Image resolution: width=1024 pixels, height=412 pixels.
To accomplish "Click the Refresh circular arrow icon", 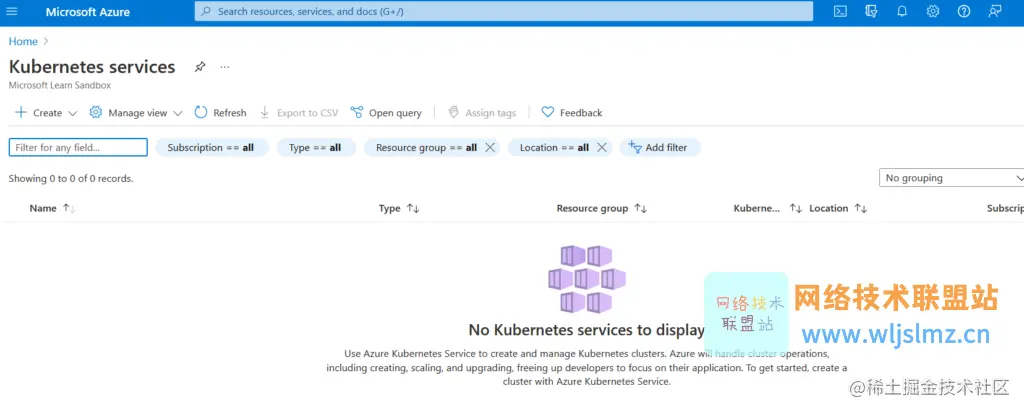I will [201, 112].
